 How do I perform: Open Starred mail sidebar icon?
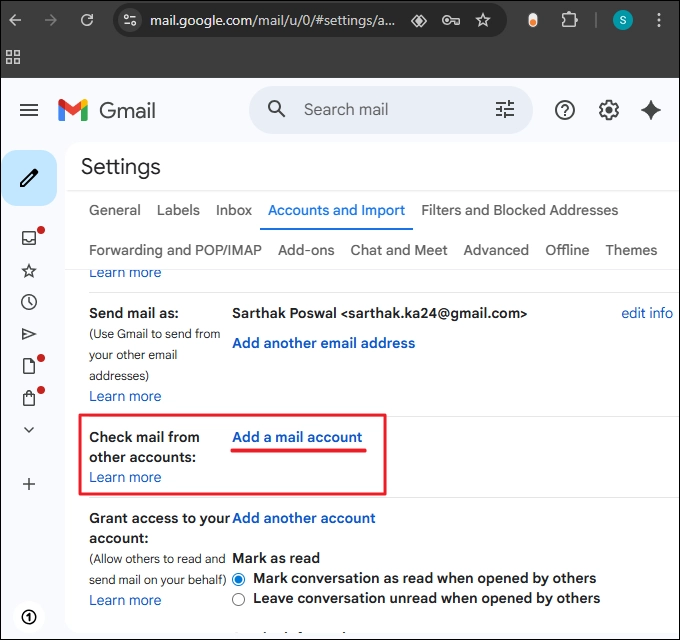pyautogui.click(x=29, y=271)
